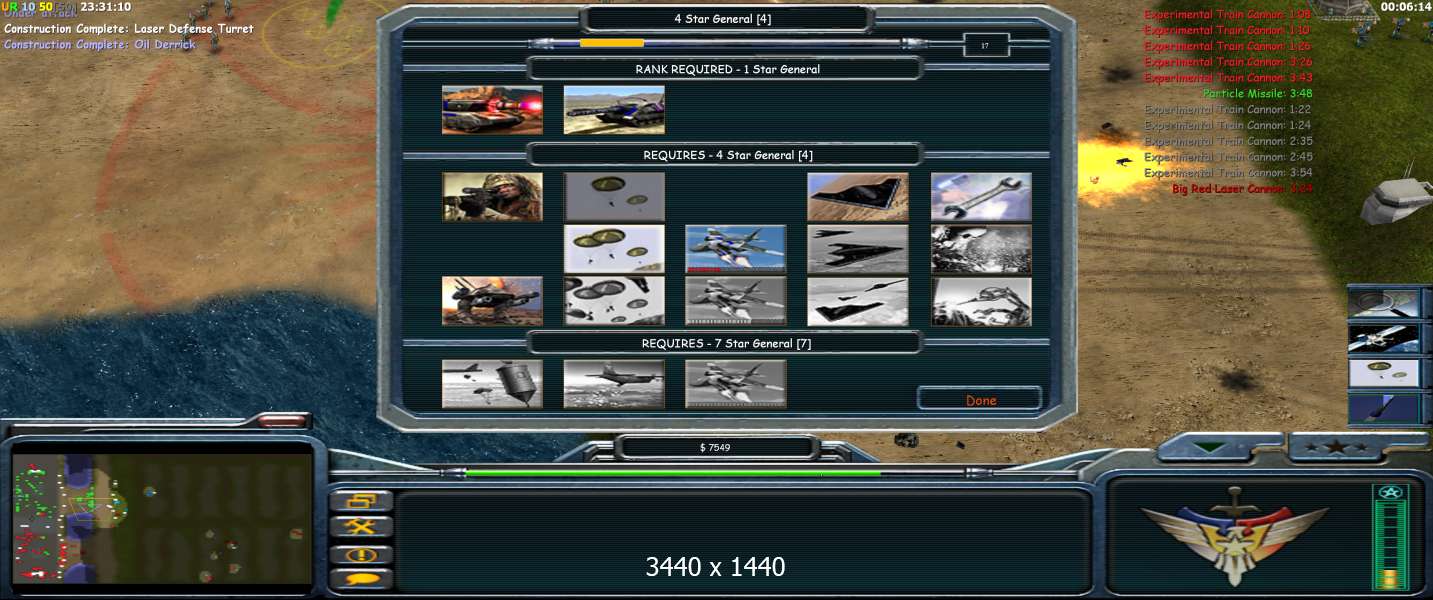This screenshot has height=600, width=1433.
Task: Select the colored paratroop drop icon
Action: [x=614, y=249]
